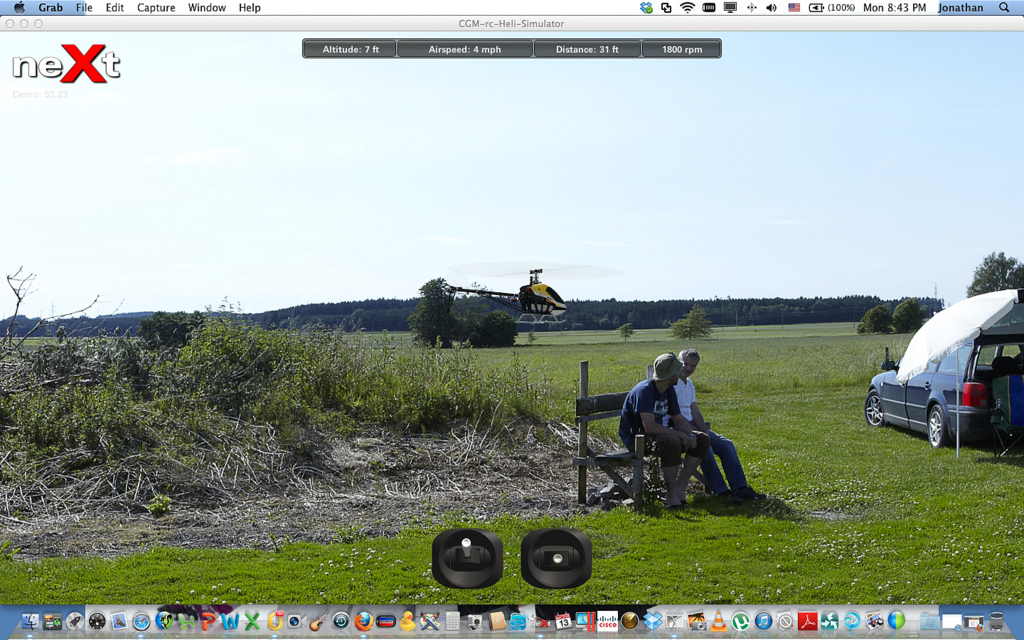The image size is (1024, 640).
Task: Launch Firefox from the Dock
Action: point(363,621)
